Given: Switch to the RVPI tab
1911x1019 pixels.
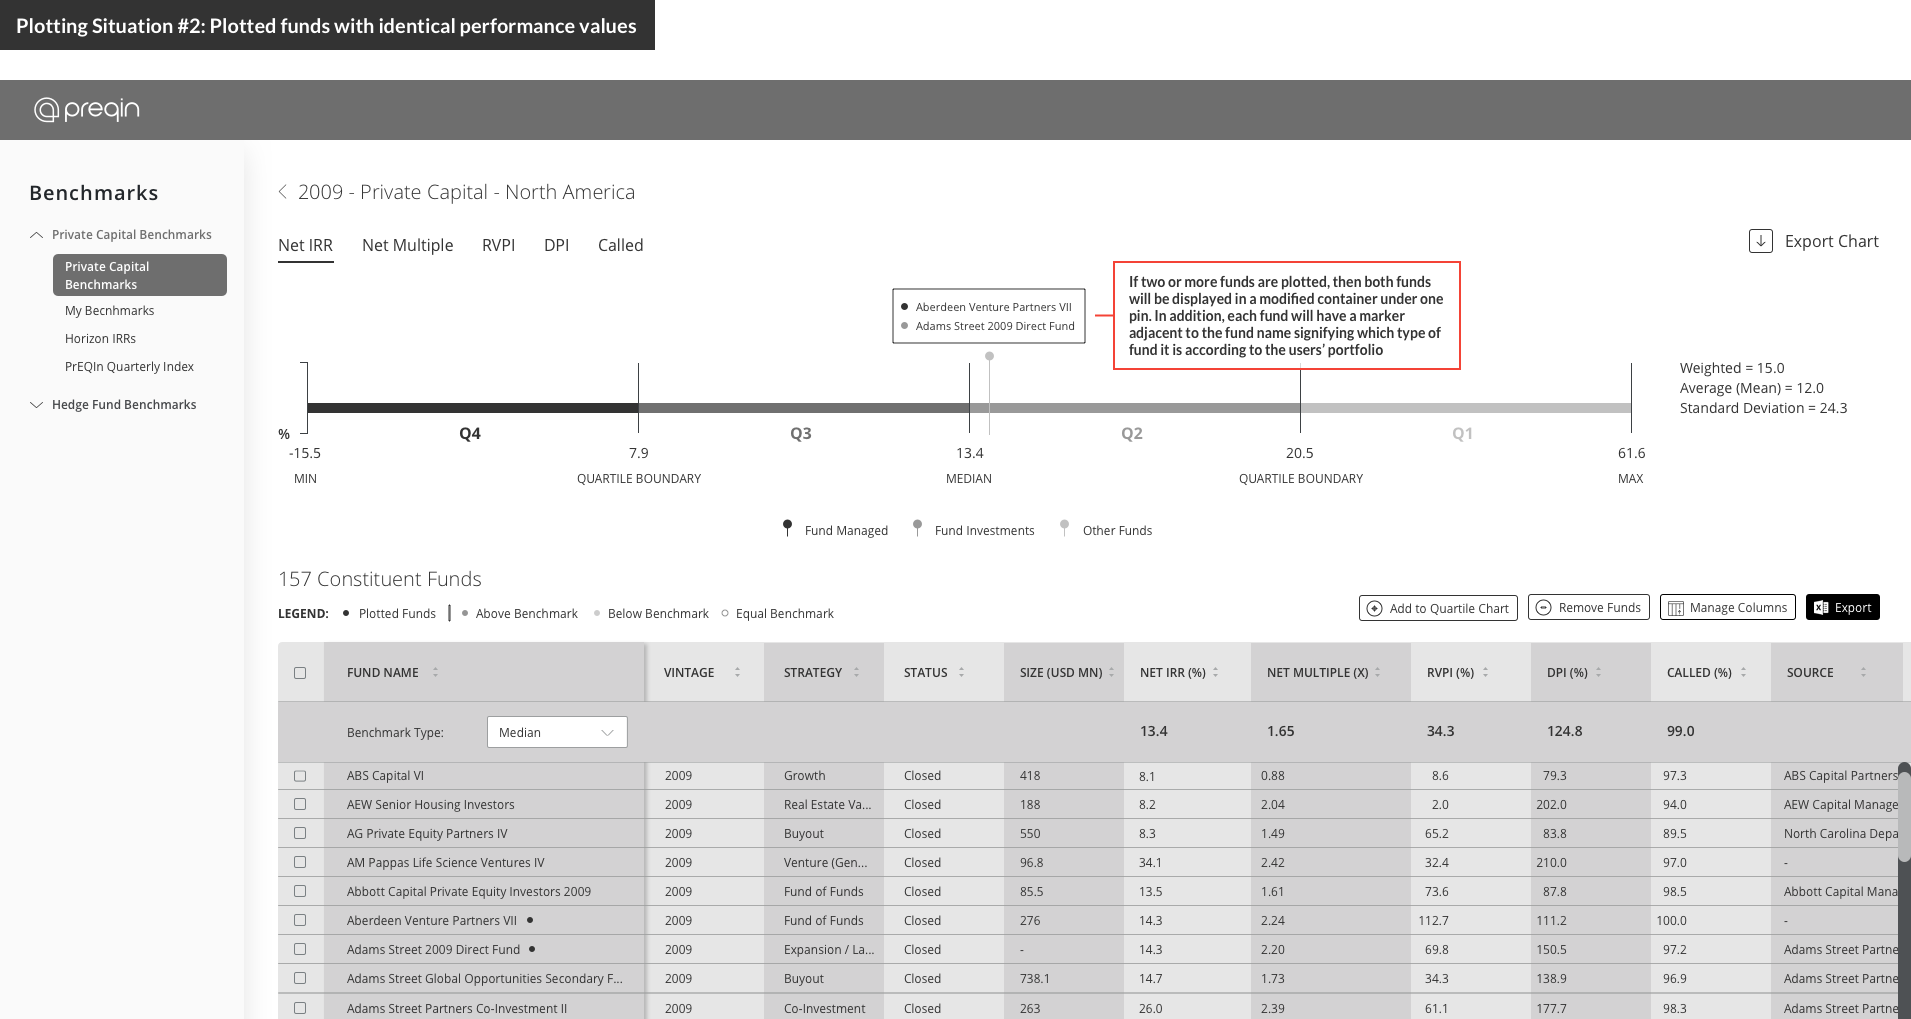Looking at the screenshot, I should [498, 245].
